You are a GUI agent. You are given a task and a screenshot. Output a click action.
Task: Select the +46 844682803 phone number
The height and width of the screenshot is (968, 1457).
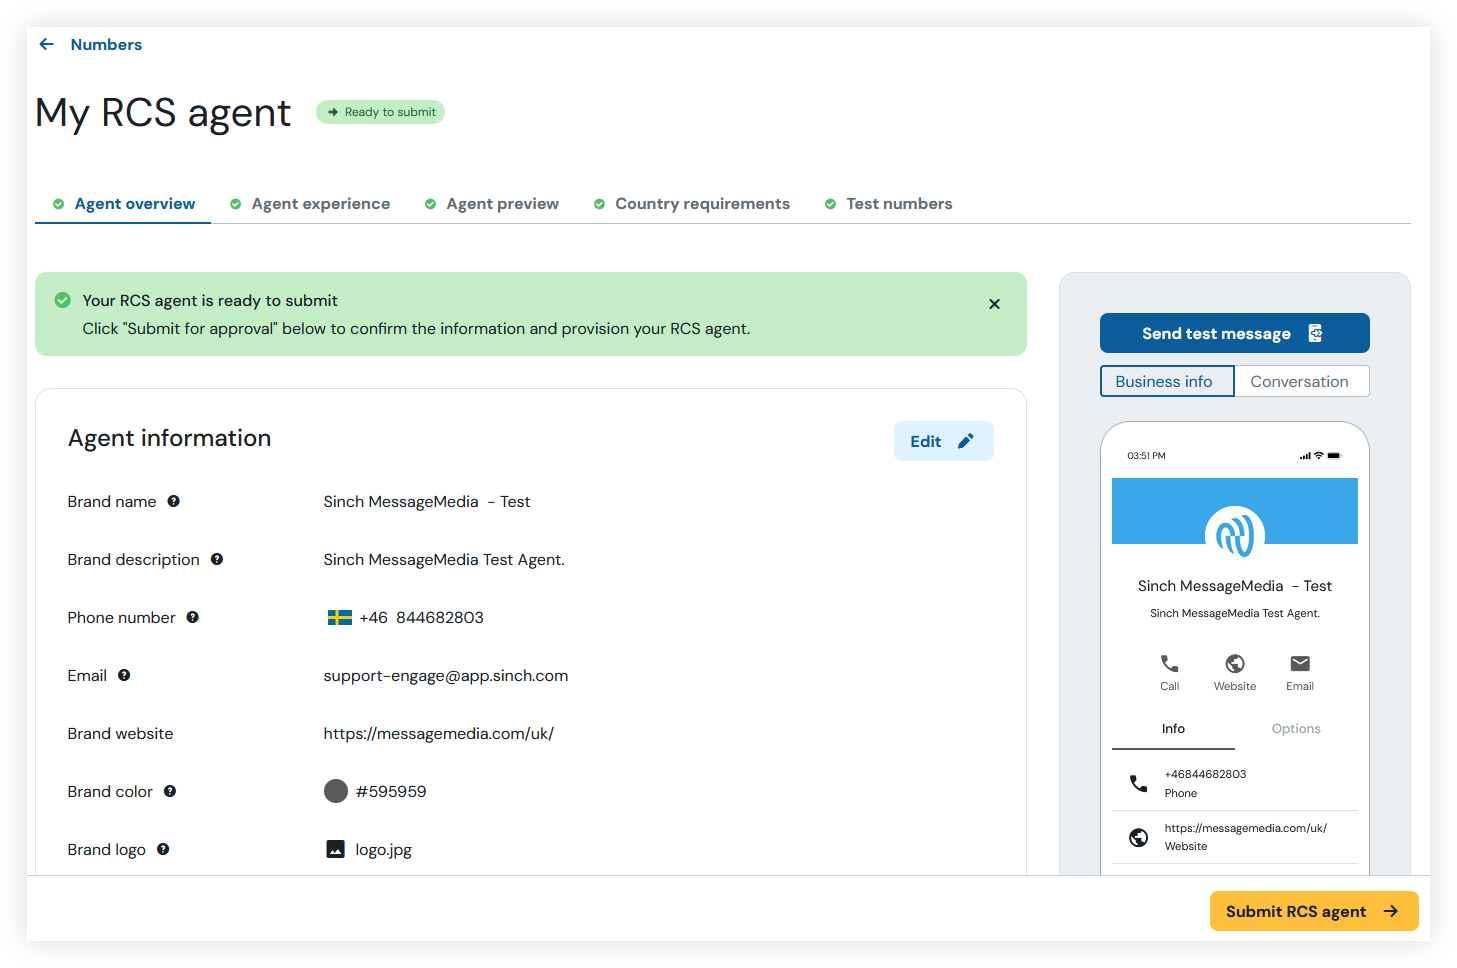(x=421, y=618)
